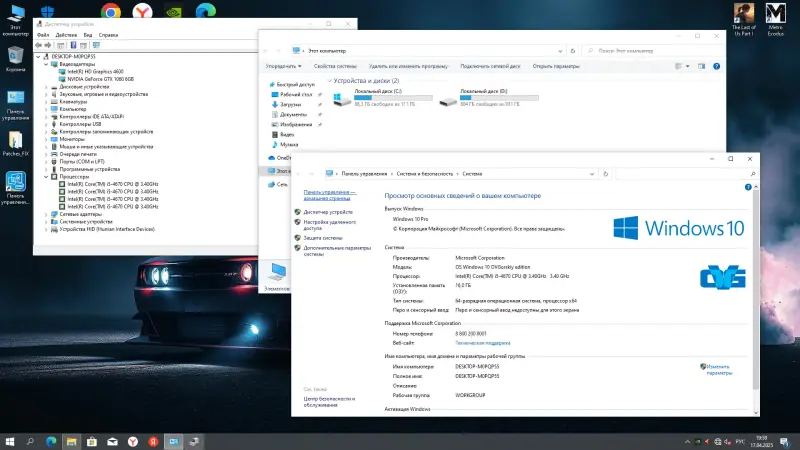800x450 pixels.
Task: Click Музыка in Explorer sidebar
Action: 289,144
